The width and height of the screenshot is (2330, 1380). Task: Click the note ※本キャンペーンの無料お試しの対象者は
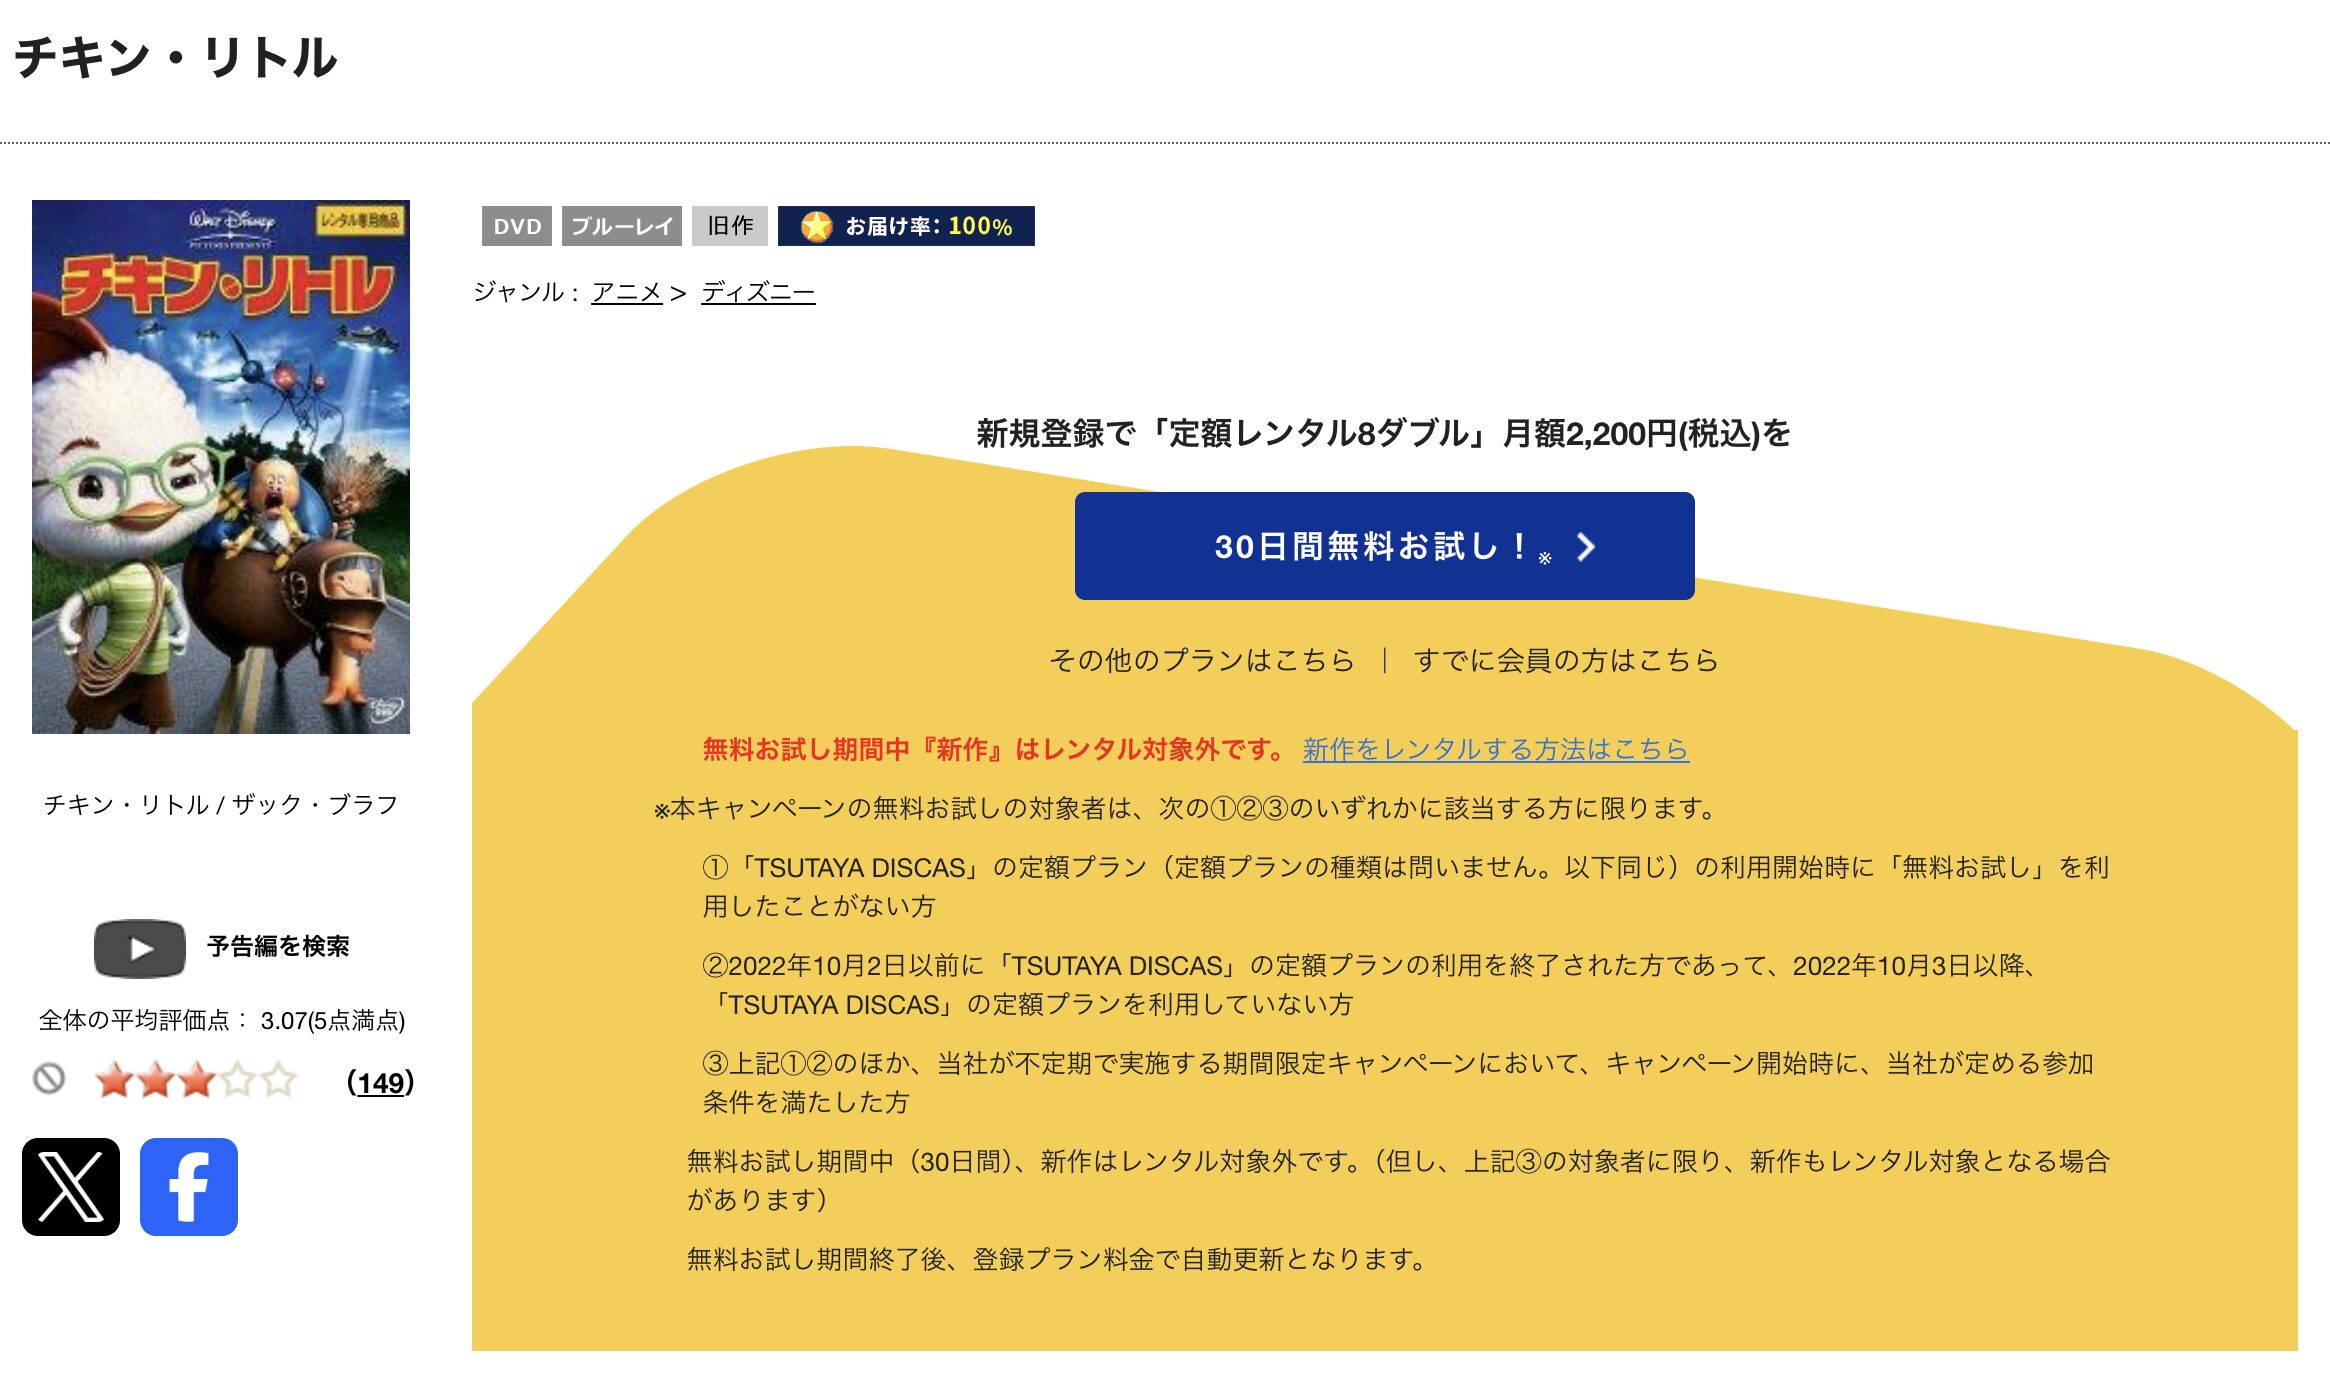(x=1185, y=808)
